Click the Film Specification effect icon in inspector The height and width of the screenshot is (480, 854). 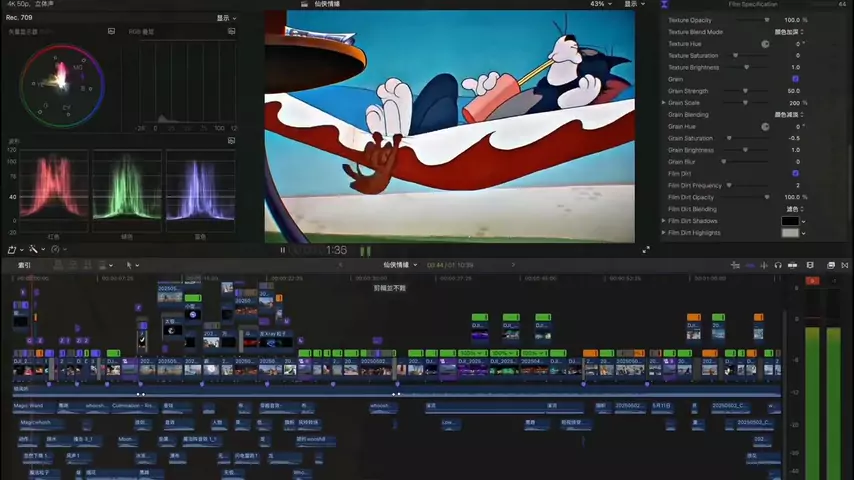[665, 4]
